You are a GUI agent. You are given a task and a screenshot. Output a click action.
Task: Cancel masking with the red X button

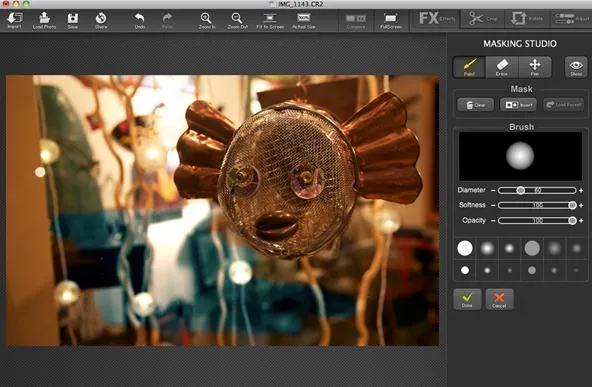pos(499,299)
